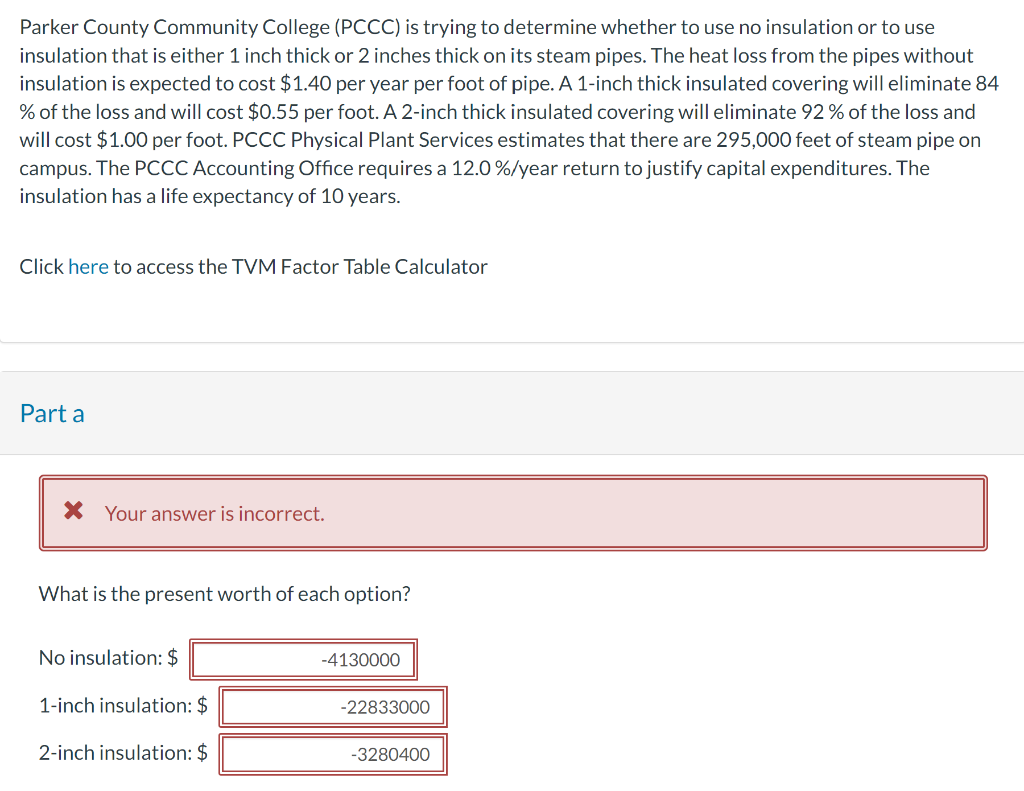Click the 'Click here to access' sentence

(x=253, y=267)
